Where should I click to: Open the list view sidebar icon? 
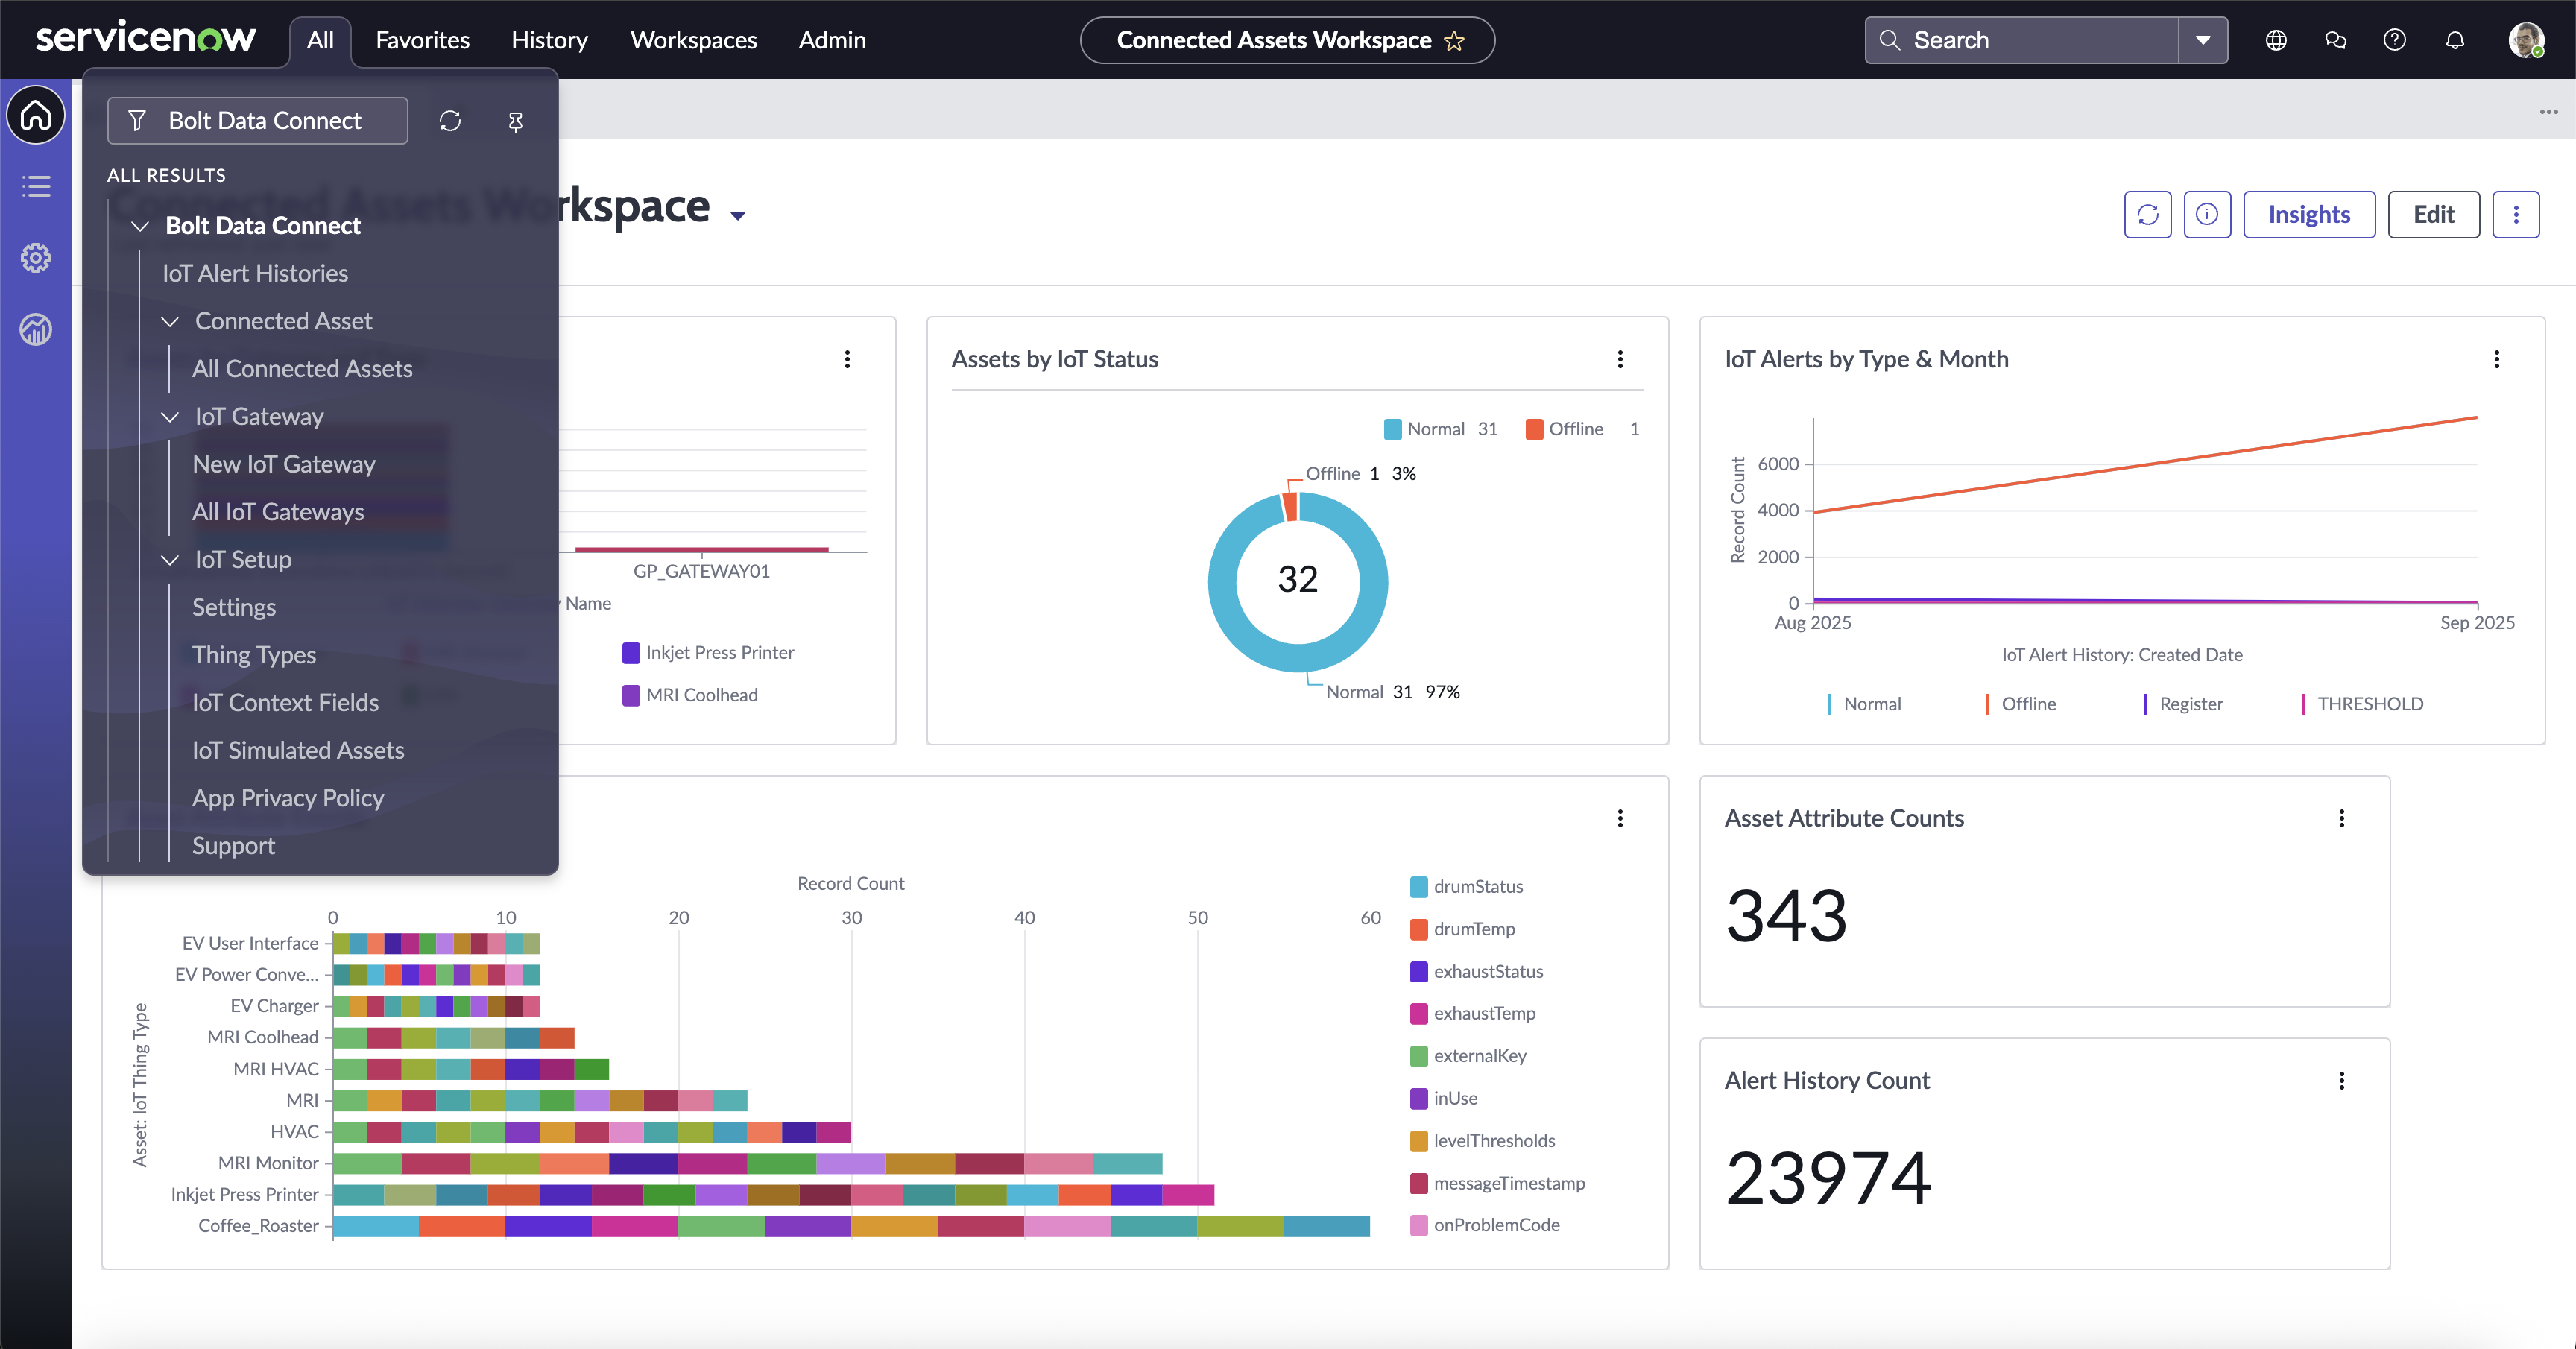click(36, 186)
